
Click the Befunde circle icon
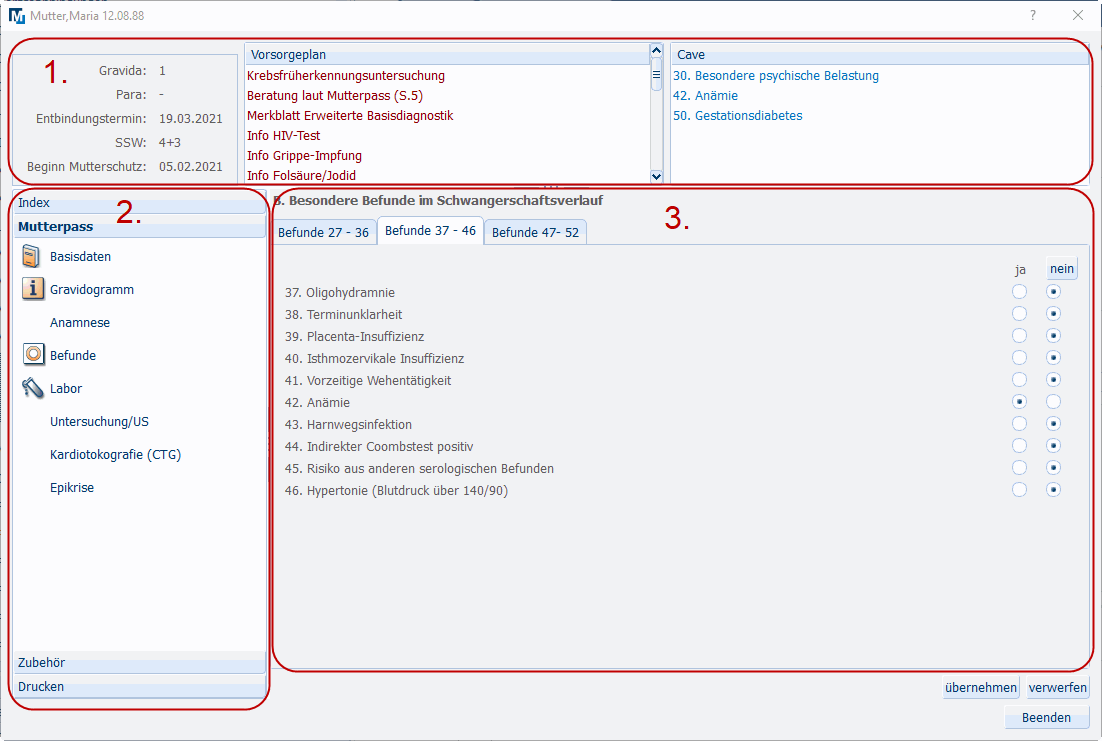click(x=33, y=354)
